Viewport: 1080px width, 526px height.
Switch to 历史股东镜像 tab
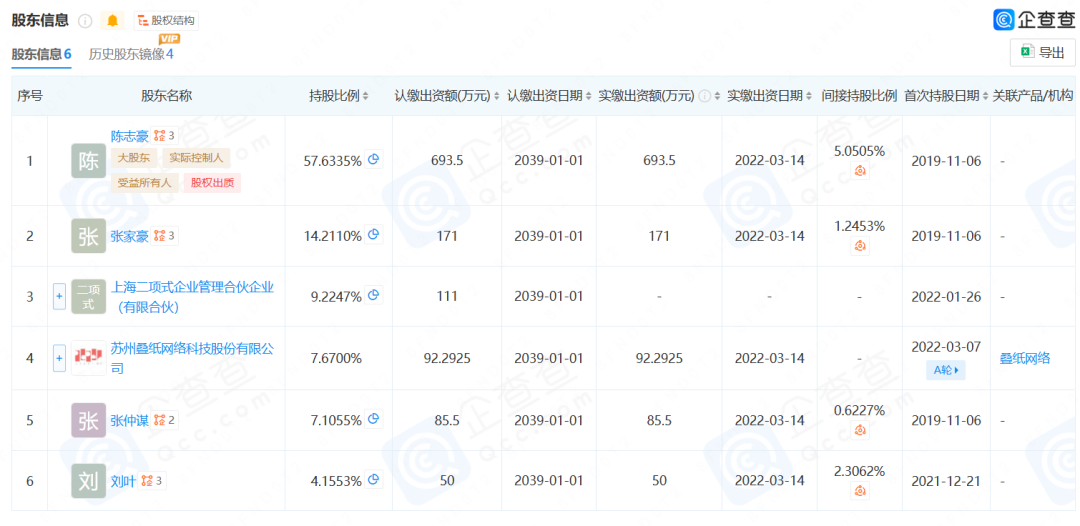[131, 54]
